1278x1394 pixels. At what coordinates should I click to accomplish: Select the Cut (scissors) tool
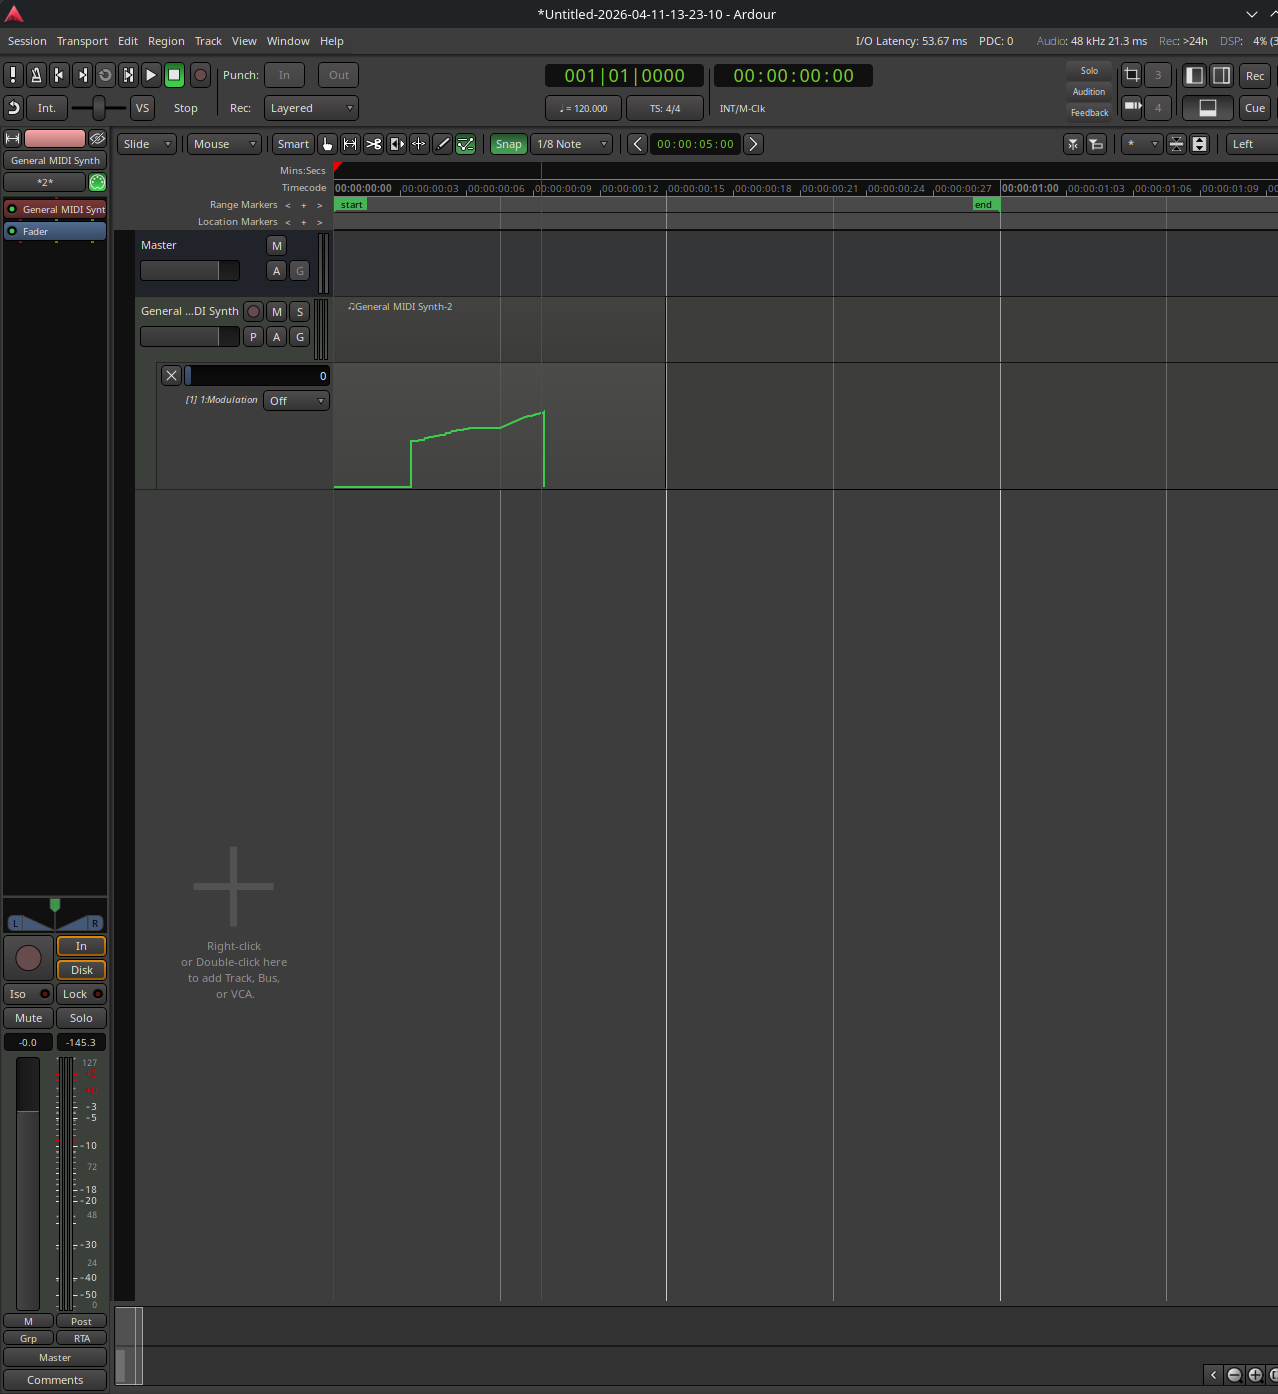coord(373,144)
